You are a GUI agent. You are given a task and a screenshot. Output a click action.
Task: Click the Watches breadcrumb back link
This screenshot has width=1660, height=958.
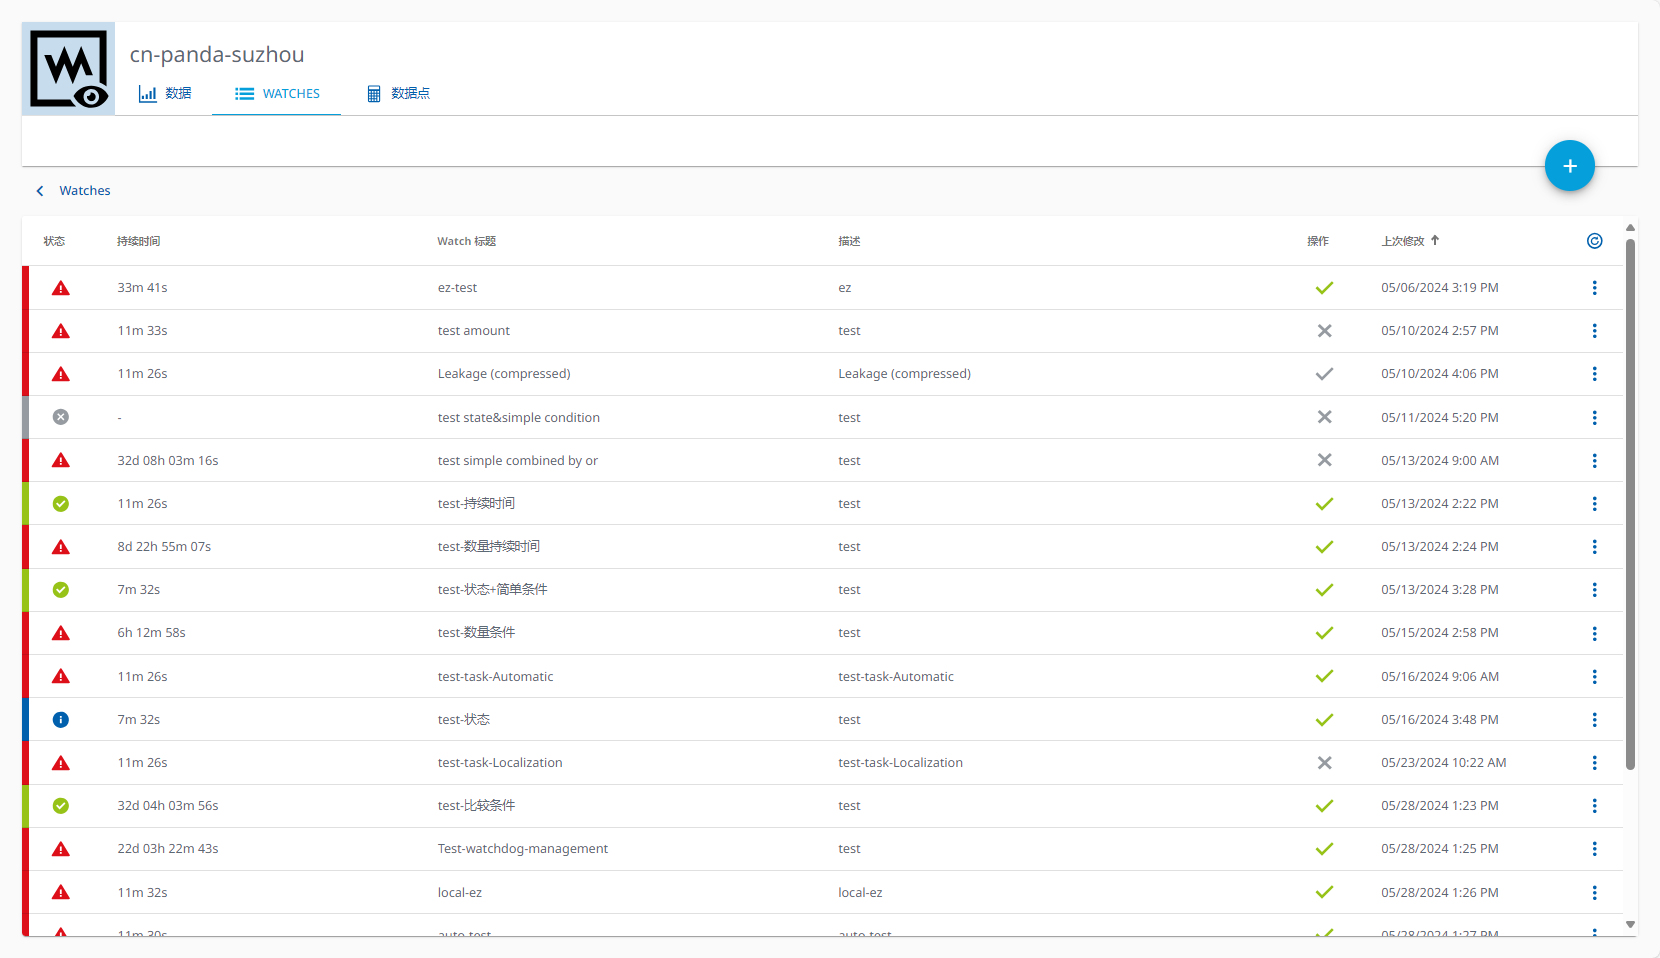(x=84, y=191)
